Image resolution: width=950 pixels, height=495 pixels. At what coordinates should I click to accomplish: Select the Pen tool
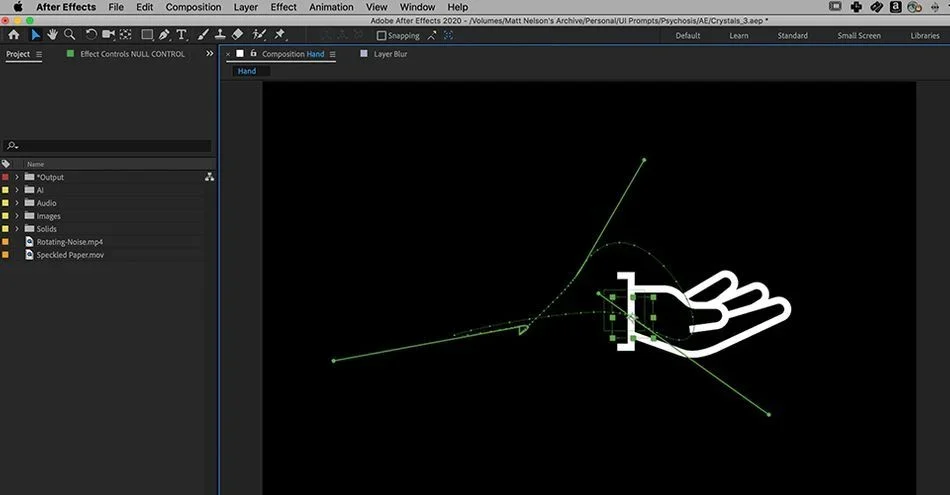(164, 35)
